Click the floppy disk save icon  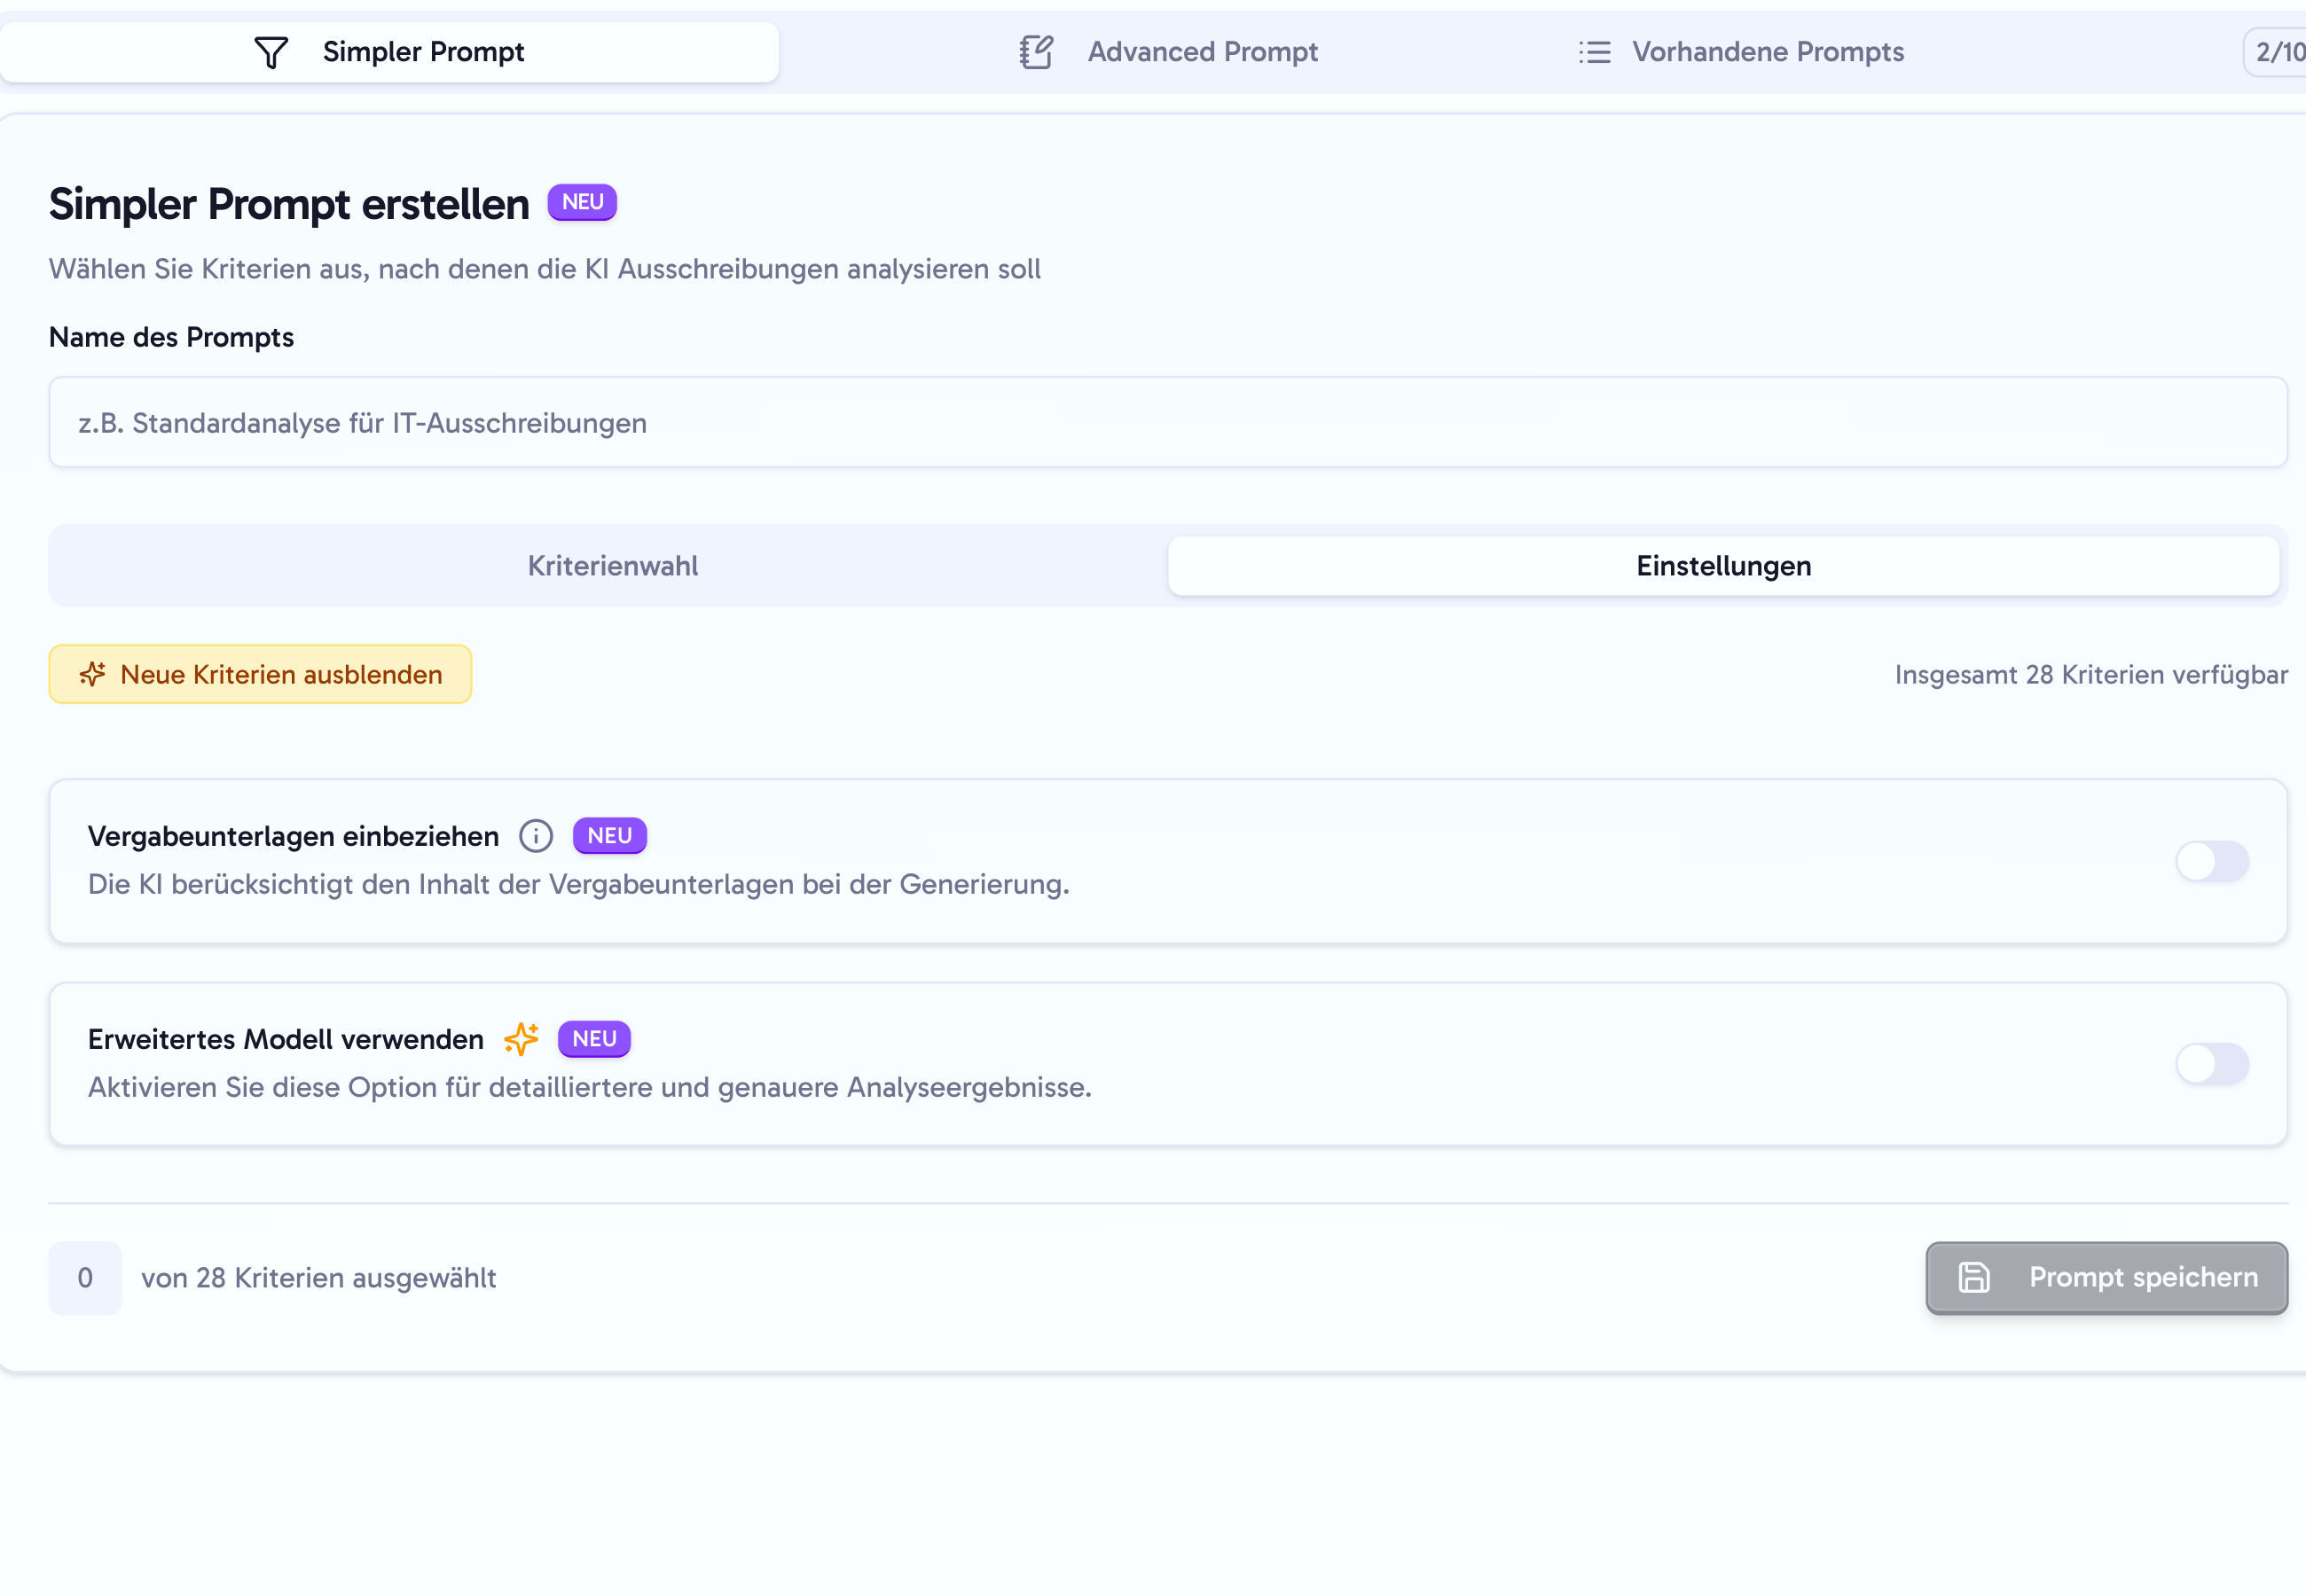[1973, 1277]
